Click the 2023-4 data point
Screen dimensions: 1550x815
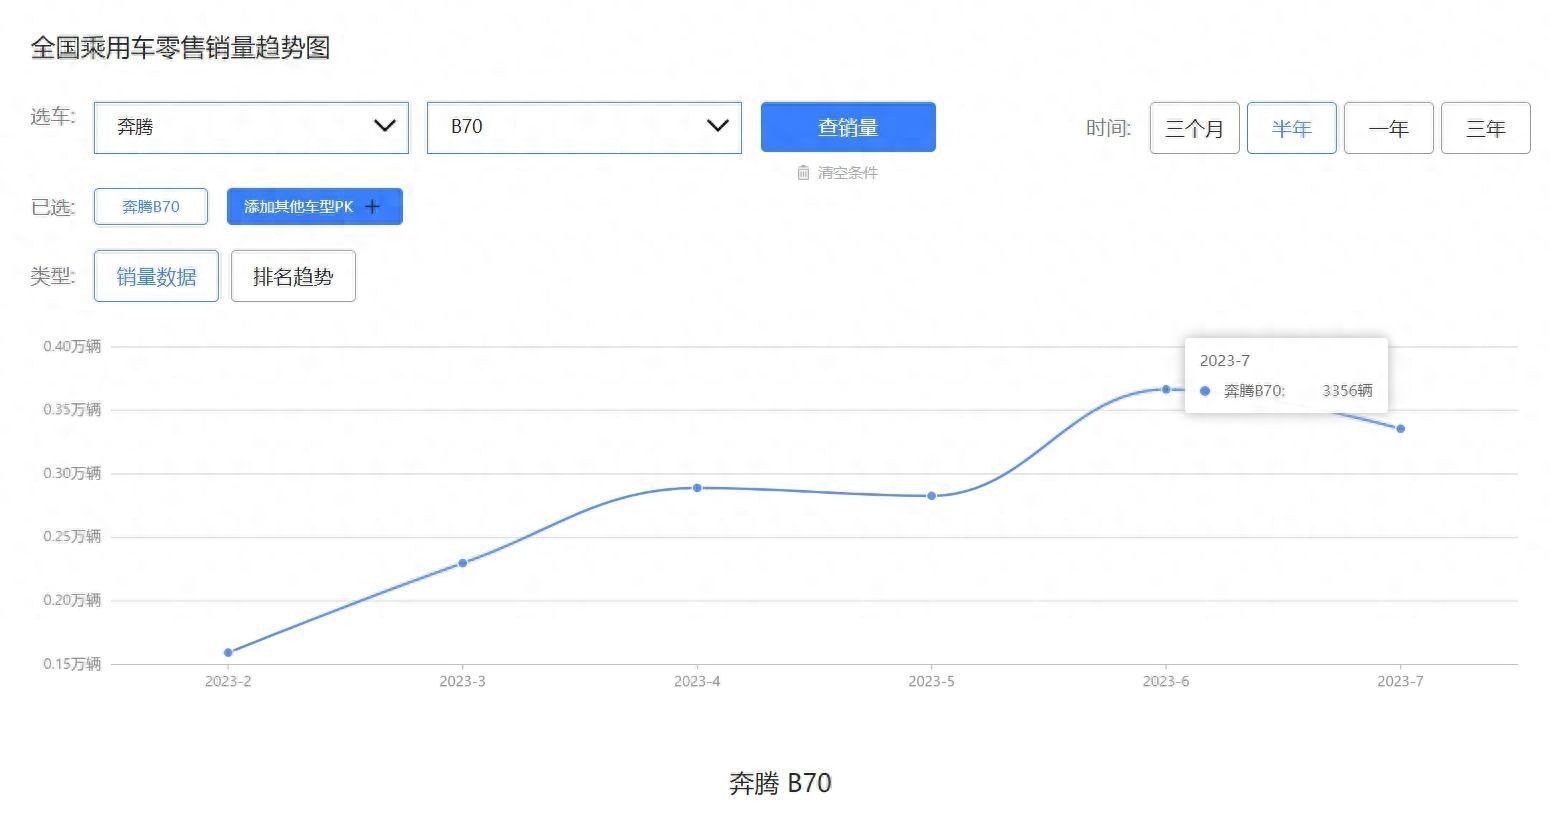click(x=697, y=488)
